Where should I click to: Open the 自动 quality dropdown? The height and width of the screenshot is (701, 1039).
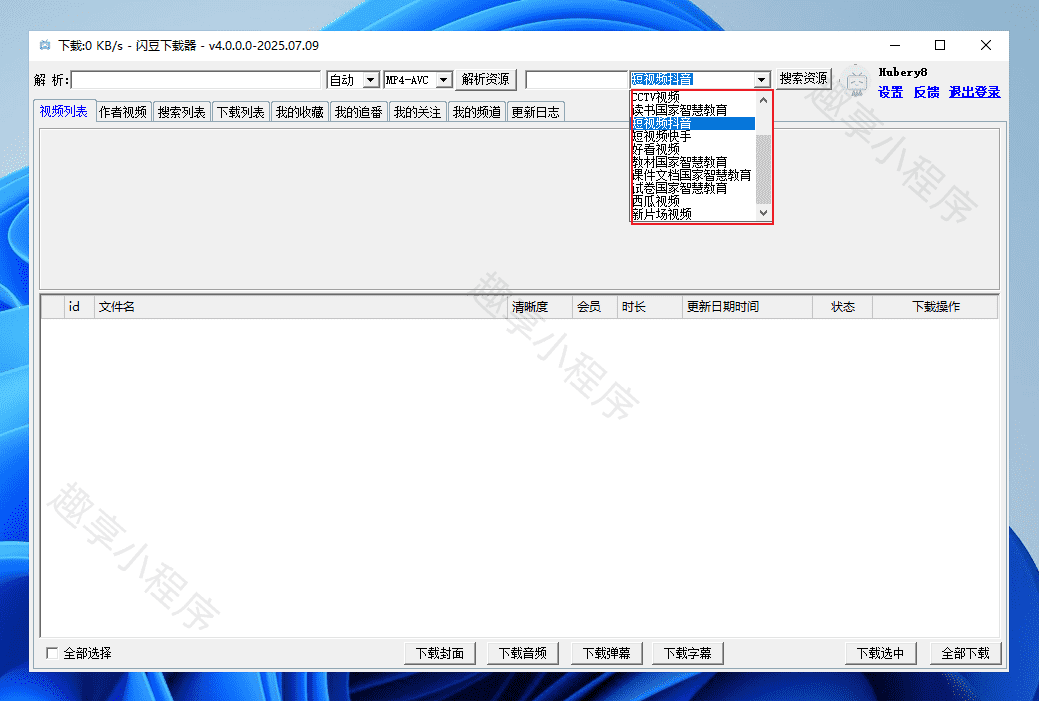point(370,80)
